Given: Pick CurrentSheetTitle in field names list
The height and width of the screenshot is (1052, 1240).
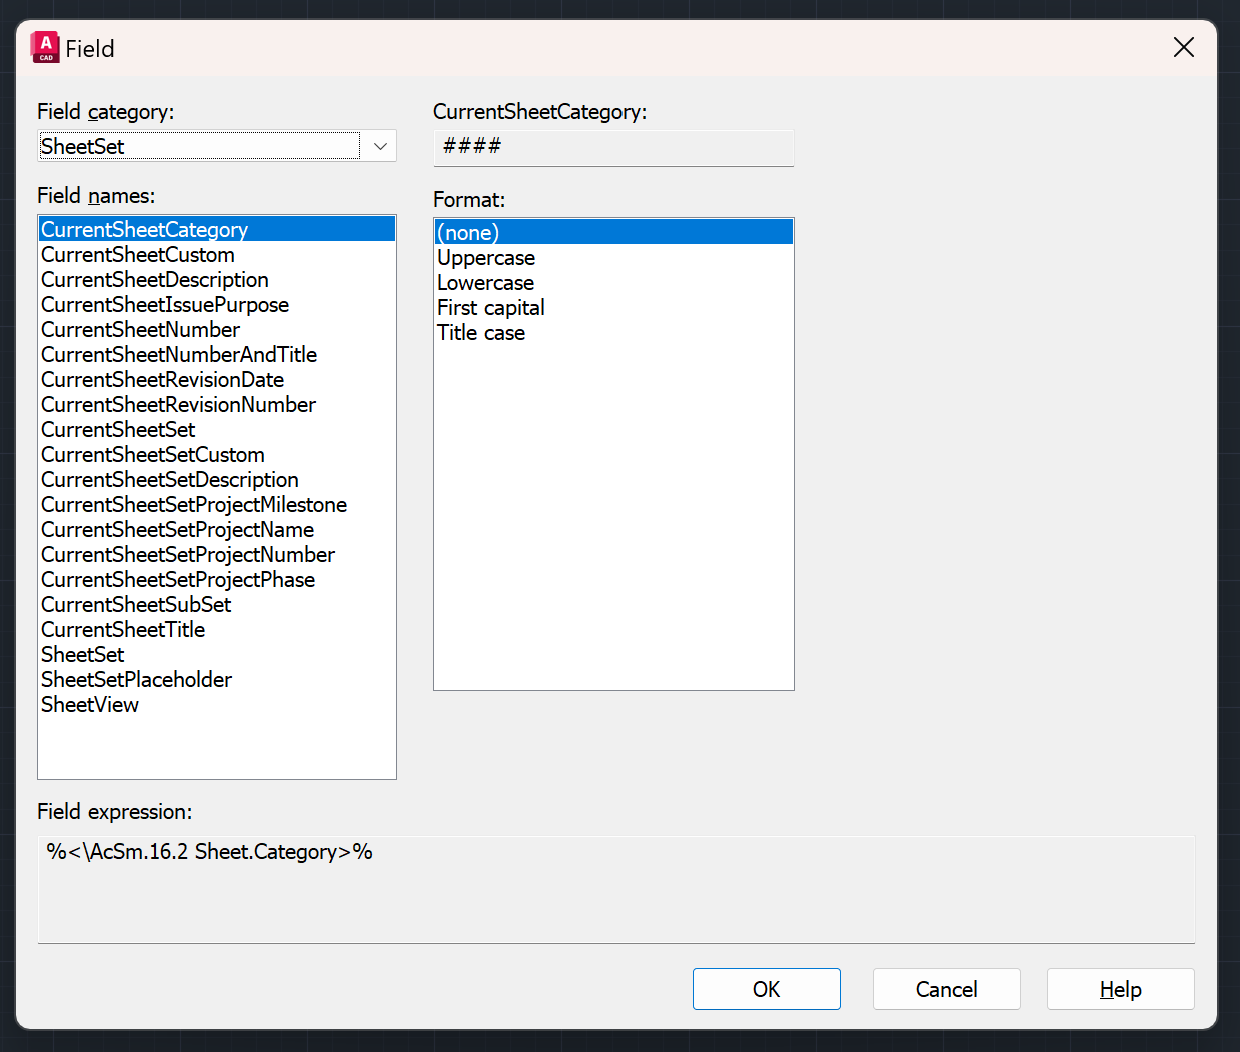Looking at the screenshot, I should [123, 630].
